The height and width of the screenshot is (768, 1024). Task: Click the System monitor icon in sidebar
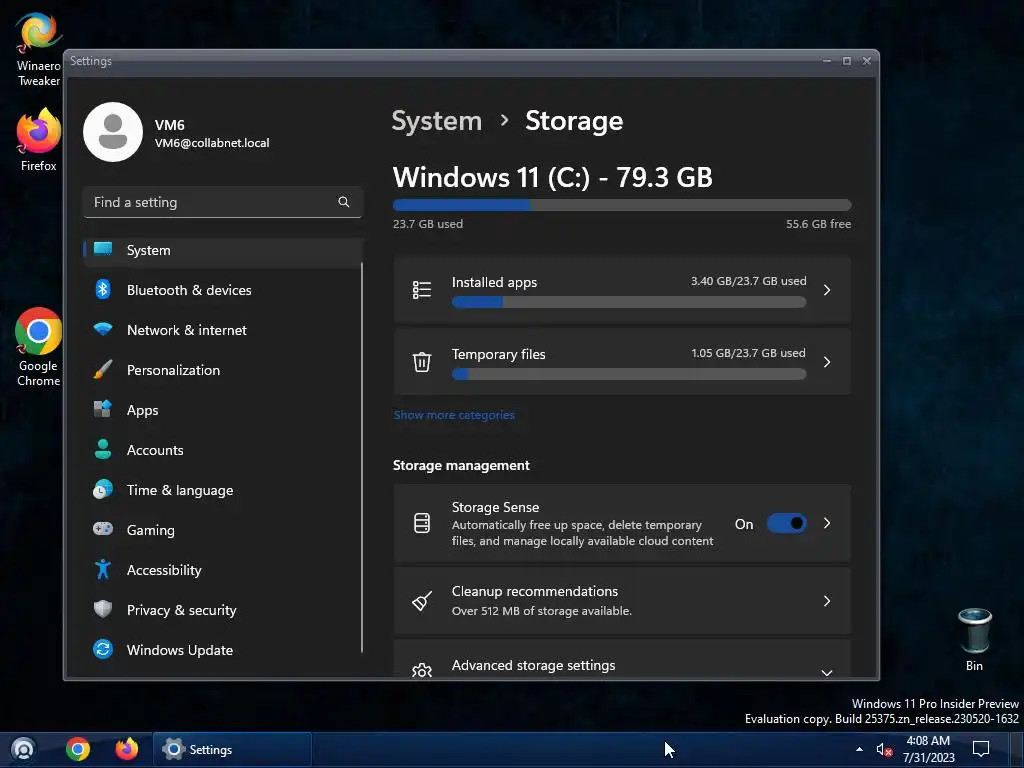(x=103, y=249)
